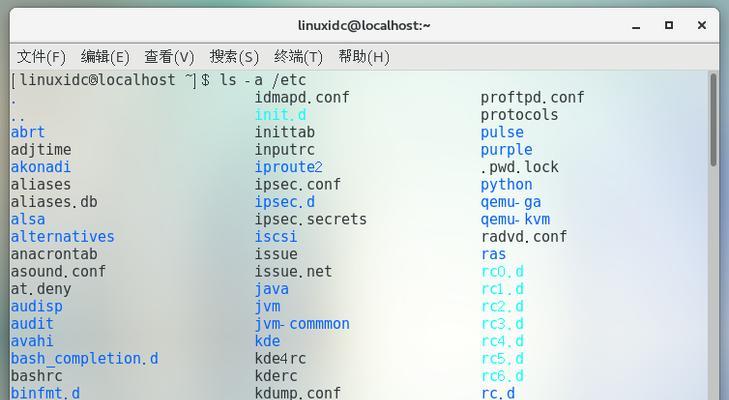729x400 pixels.
Task: Click the 'anacrontab' file entry
Action: point(54,254)
